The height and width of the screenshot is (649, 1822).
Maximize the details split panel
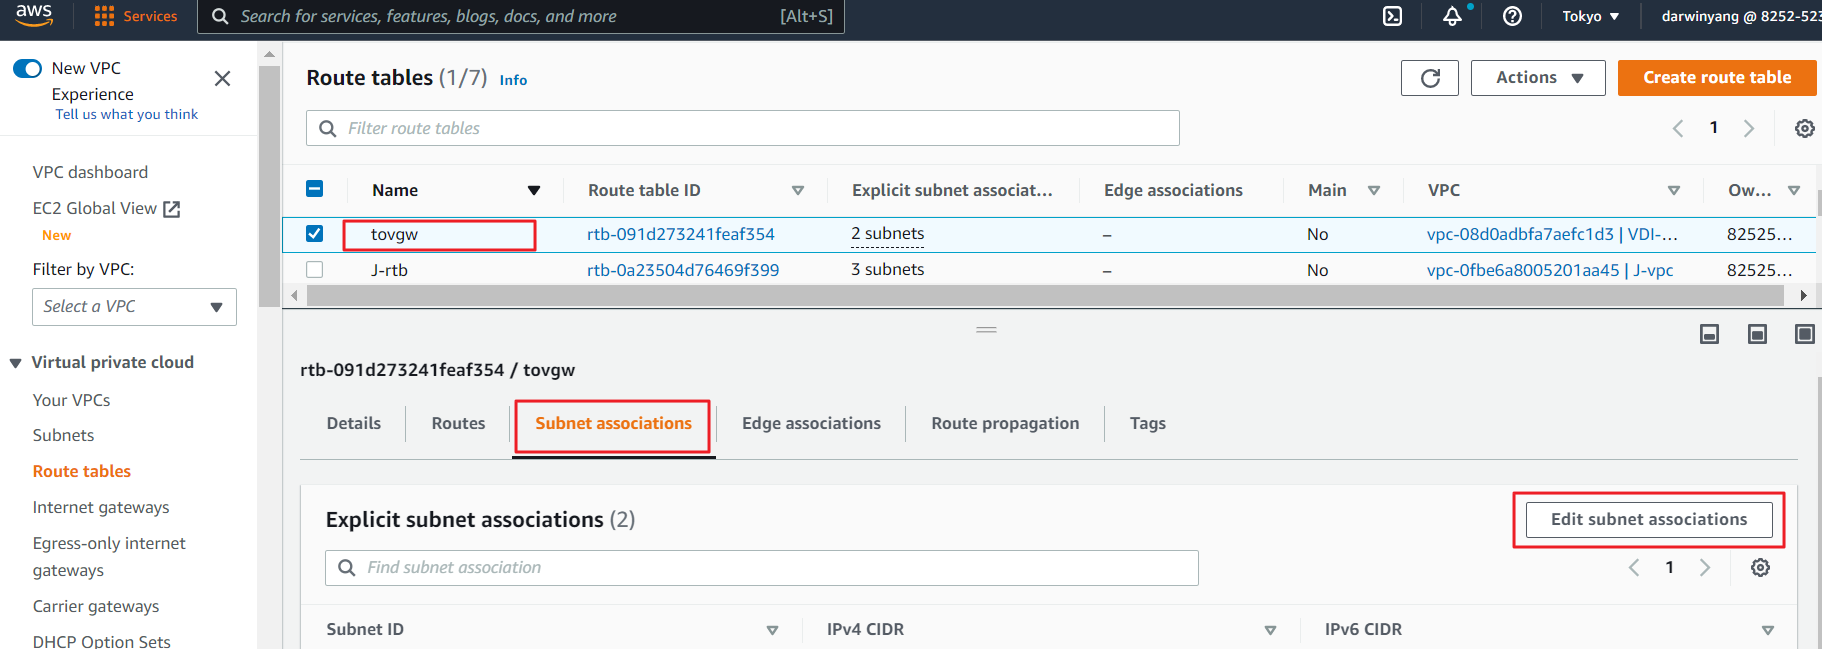click(1804, 334)
